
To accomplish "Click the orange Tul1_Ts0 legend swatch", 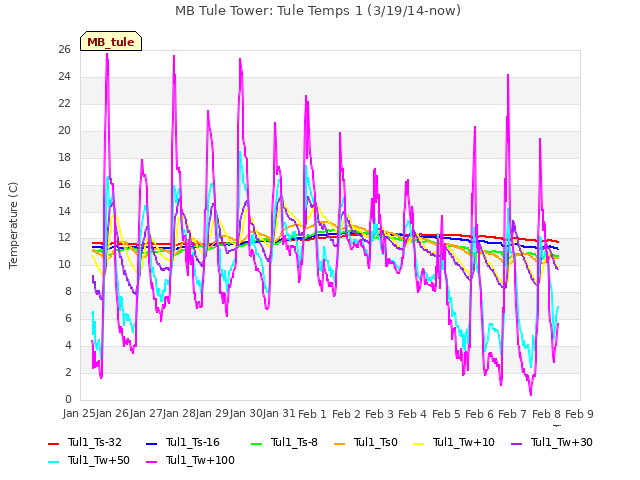I will tap(339, 443).
